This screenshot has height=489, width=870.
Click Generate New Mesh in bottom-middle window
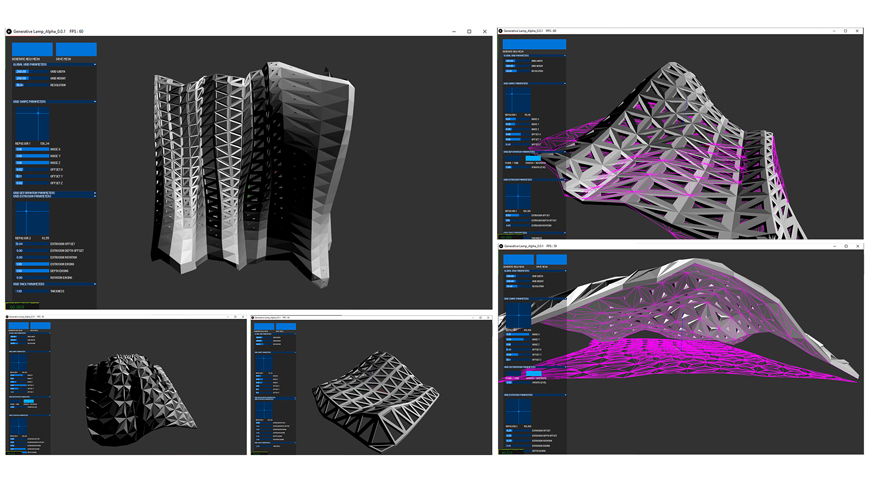[264, 326]
